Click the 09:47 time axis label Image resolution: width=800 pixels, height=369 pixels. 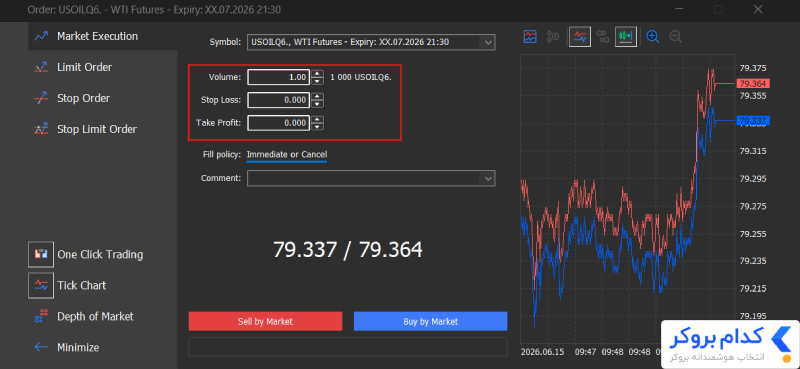[585, 352]
